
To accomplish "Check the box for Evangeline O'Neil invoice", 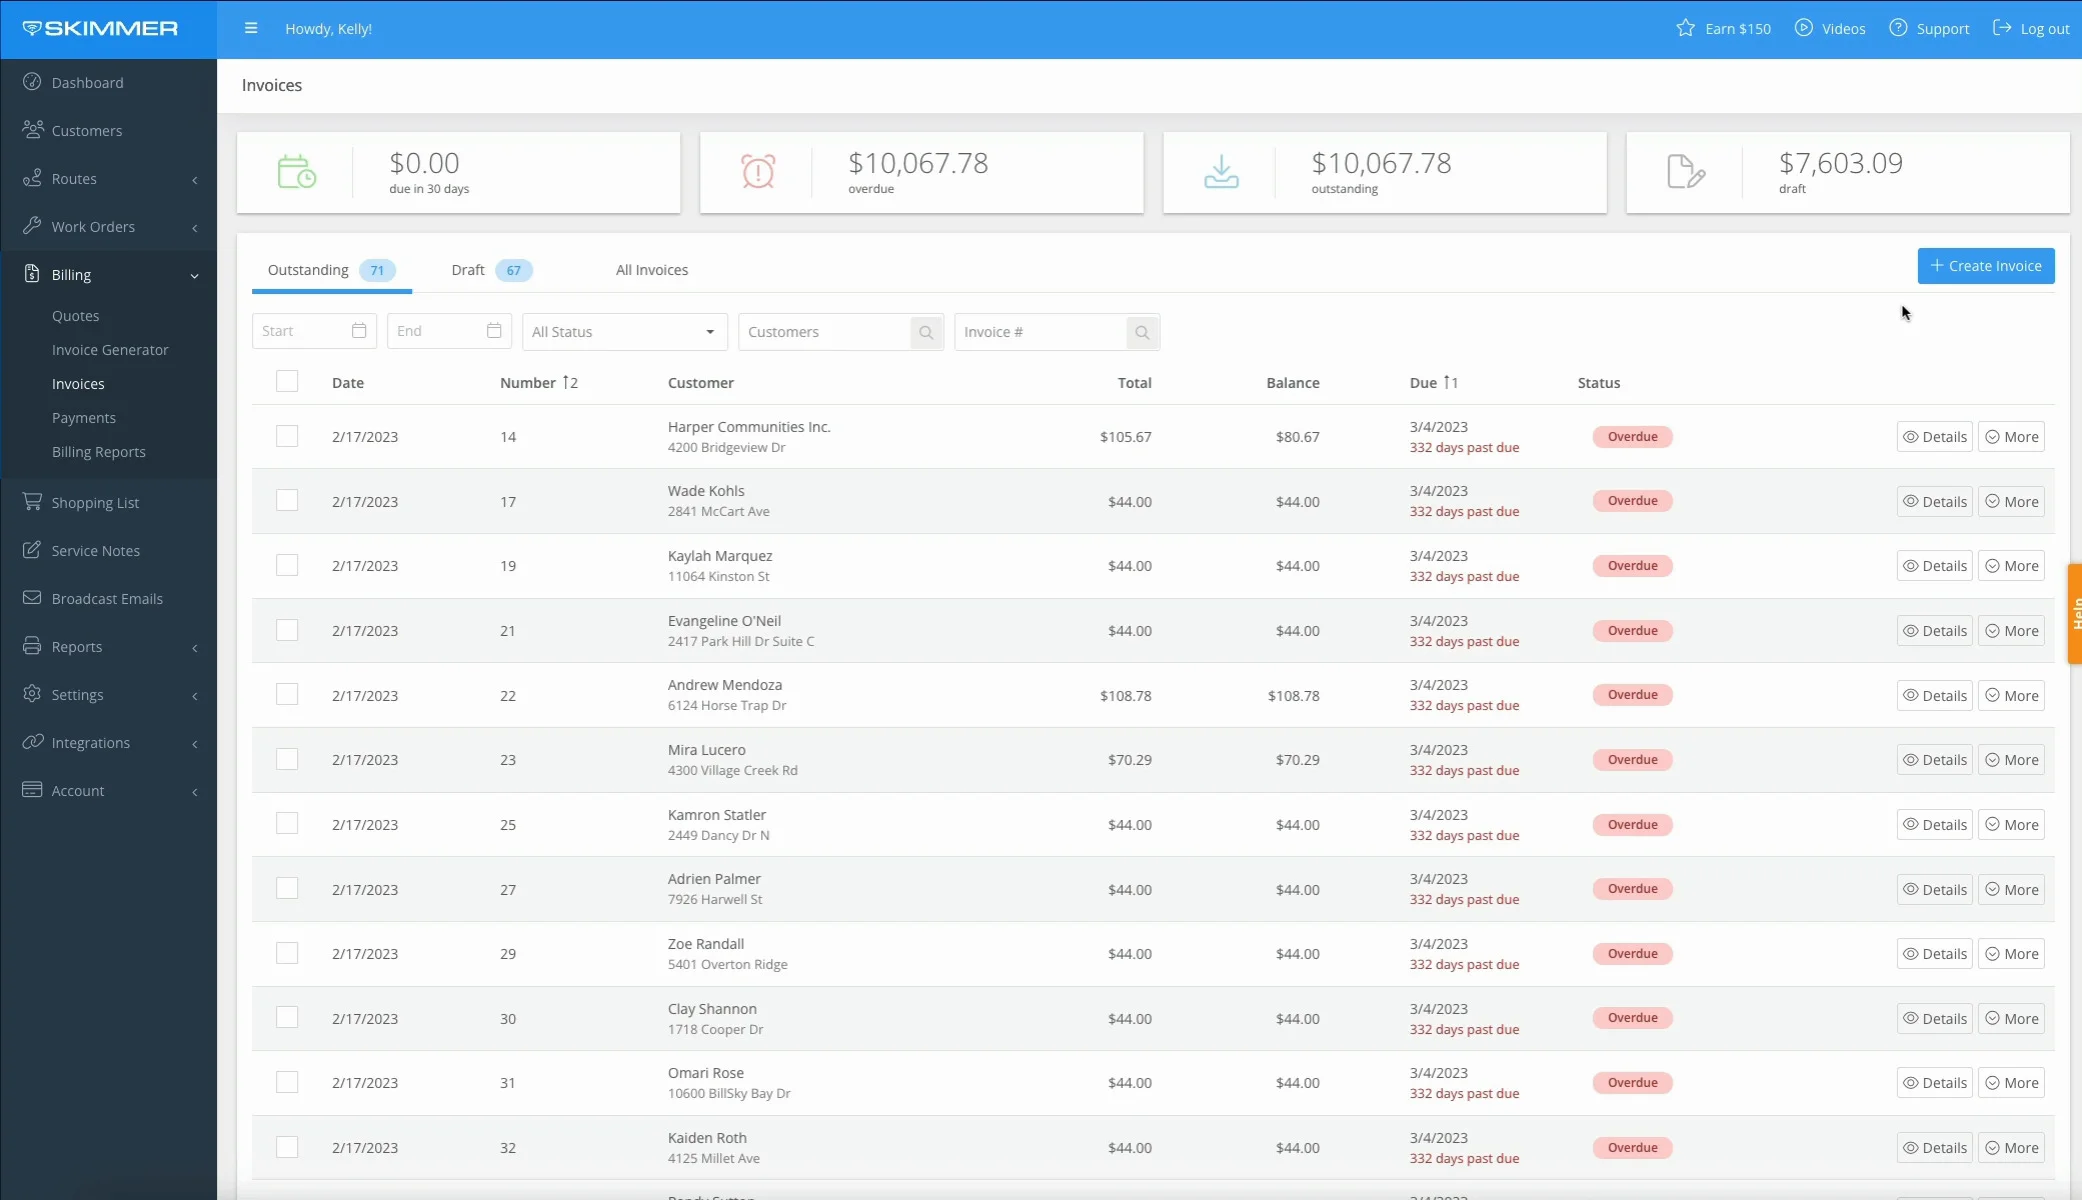I will (x=287, y=630).
